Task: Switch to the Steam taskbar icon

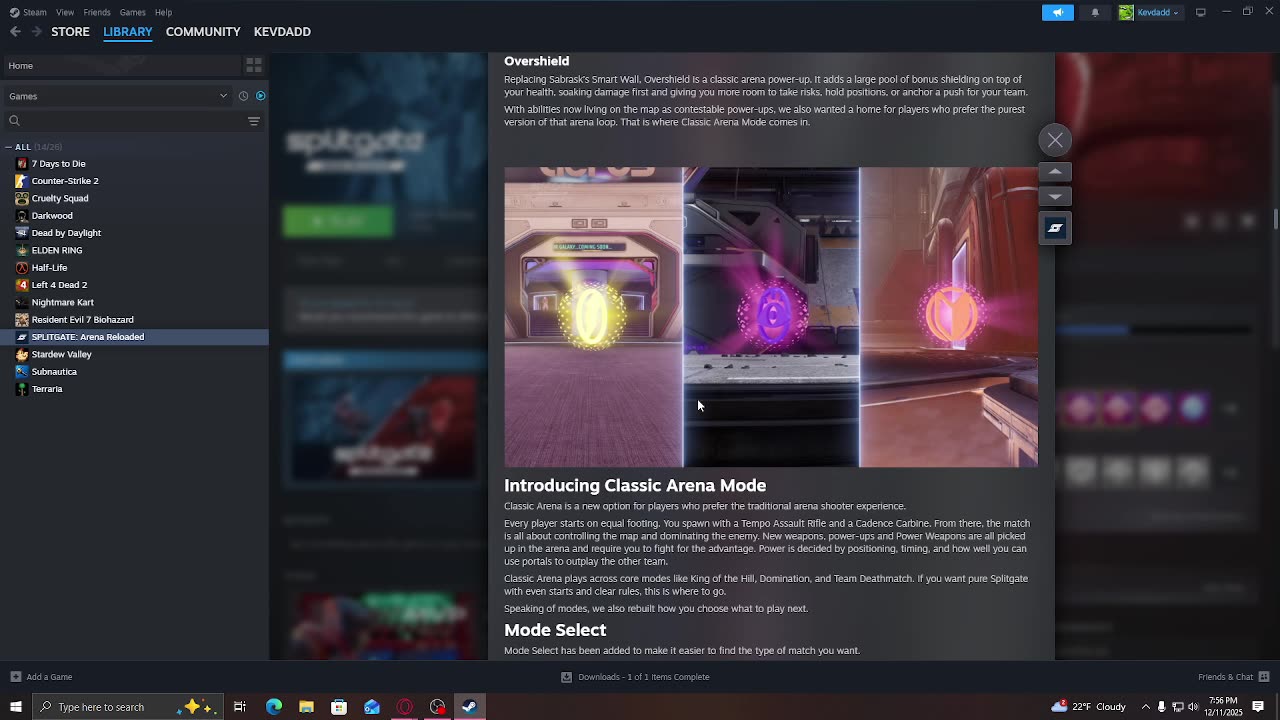Action: tap(470, 707)
